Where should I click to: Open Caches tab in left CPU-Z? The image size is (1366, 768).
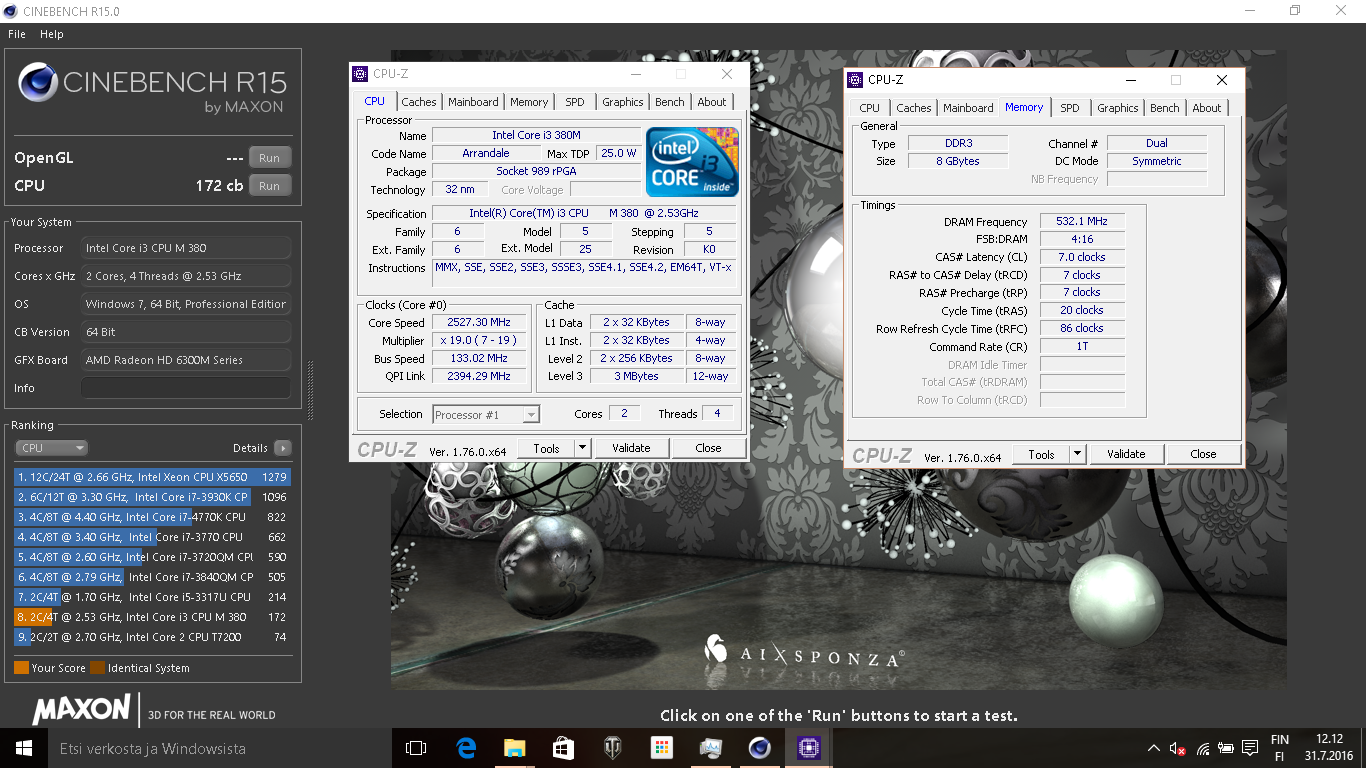coord(419,102)
